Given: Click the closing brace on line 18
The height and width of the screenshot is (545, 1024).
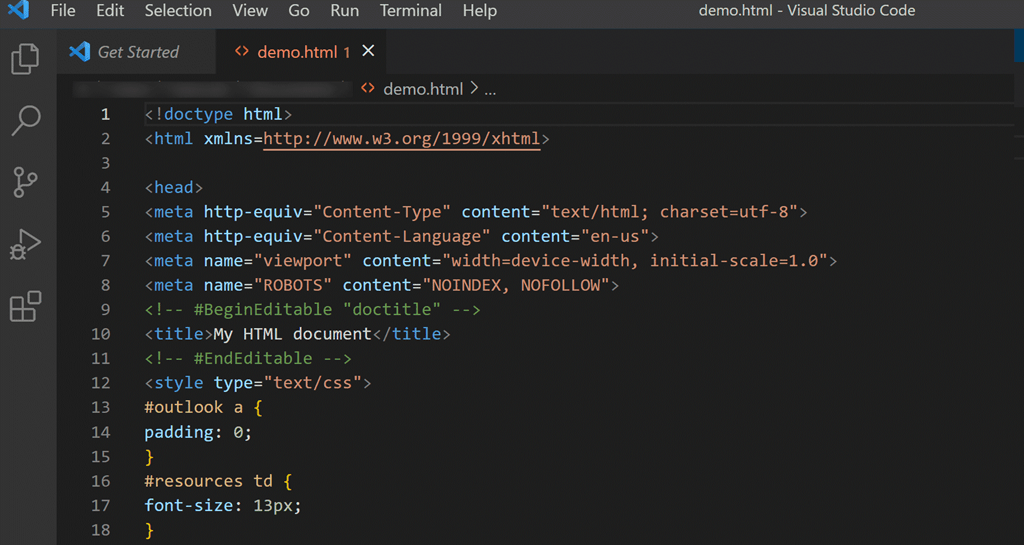Looking at the screenshot, I should 149,530.
